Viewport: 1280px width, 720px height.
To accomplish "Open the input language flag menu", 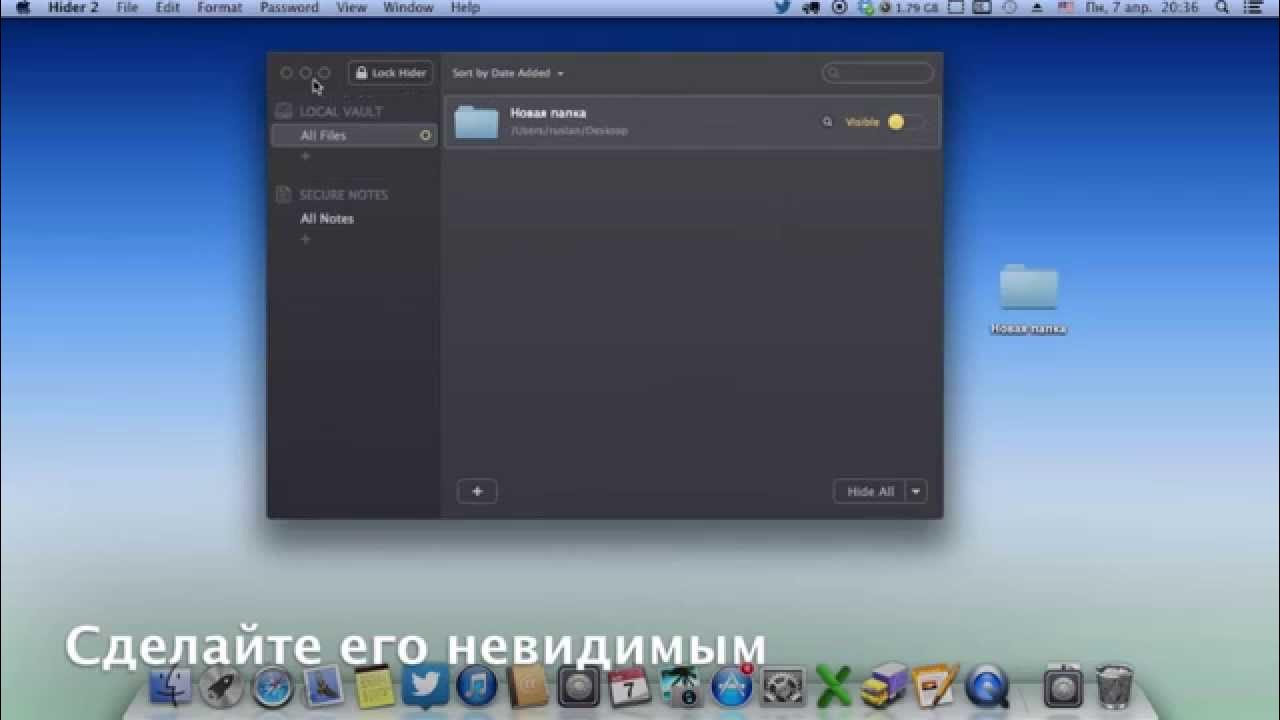I will (x=1066, y=7).
